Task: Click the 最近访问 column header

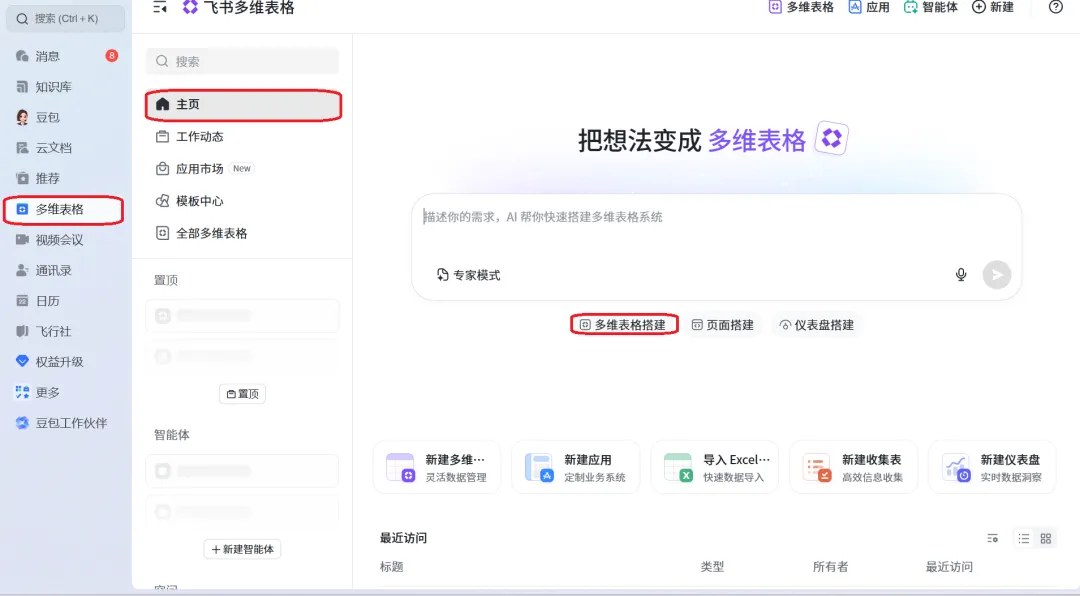Action: [x=949, y=567]
